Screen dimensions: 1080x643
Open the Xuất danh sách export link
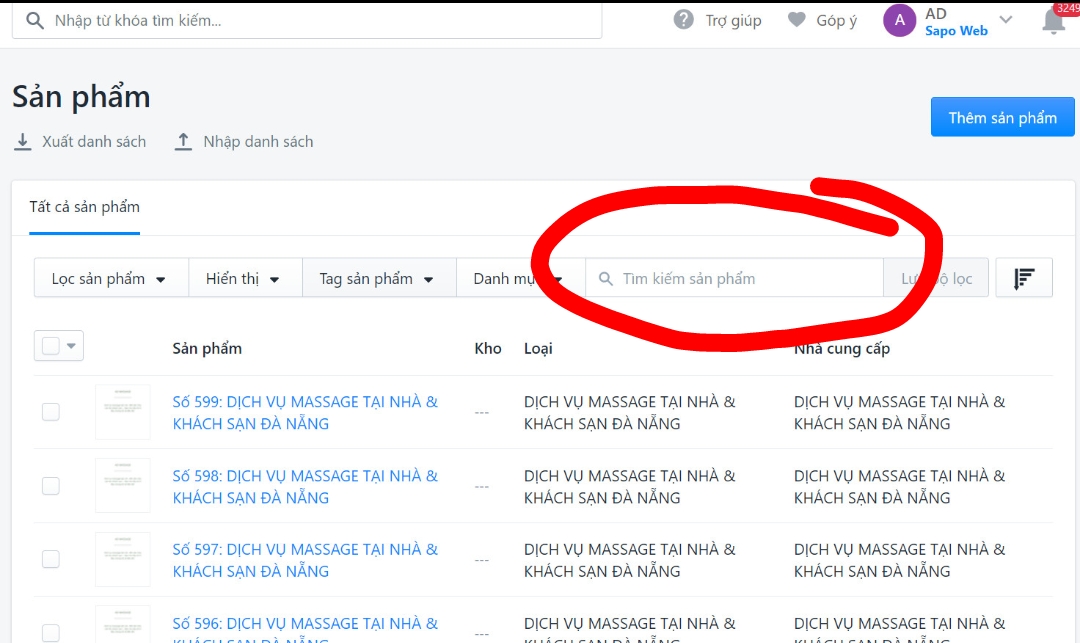[x=94, y=142]
